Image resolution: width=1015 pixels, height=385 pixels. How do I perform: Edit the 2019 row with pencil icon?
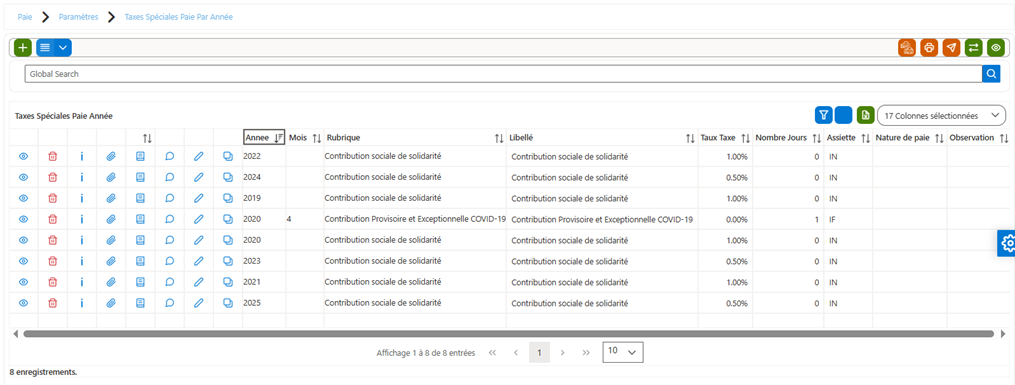click(199, 198)
